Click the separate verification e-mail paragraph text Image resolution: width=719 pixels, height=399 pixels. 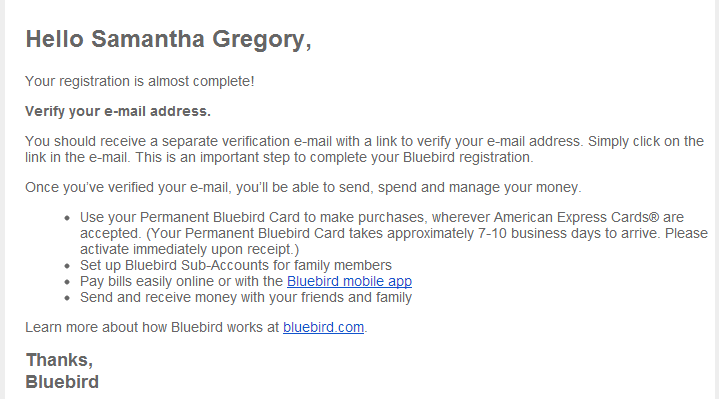tap(364, 149)
